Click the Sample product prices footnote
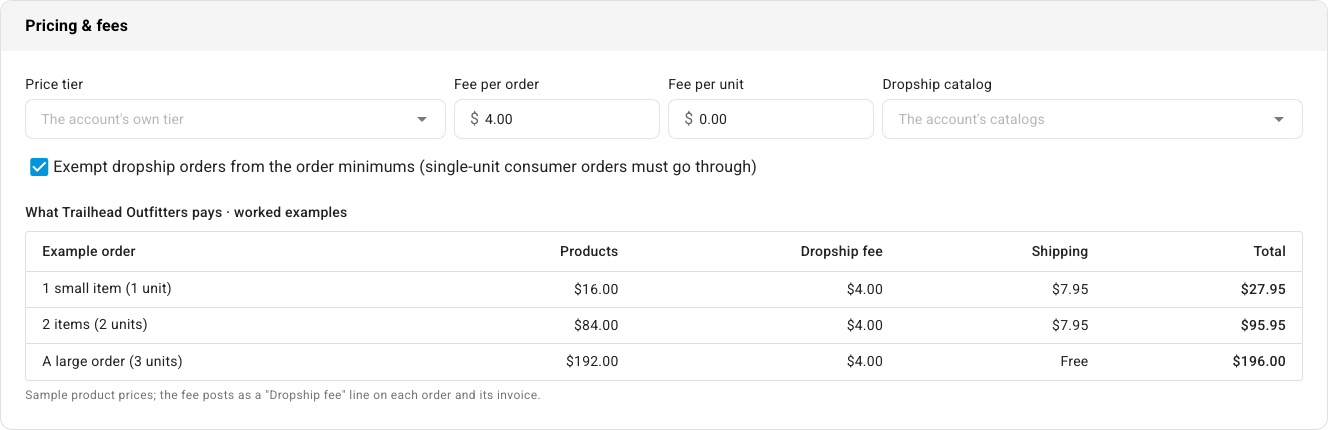The width and height of the screenshot is (1328, 430). coord(283,395)
